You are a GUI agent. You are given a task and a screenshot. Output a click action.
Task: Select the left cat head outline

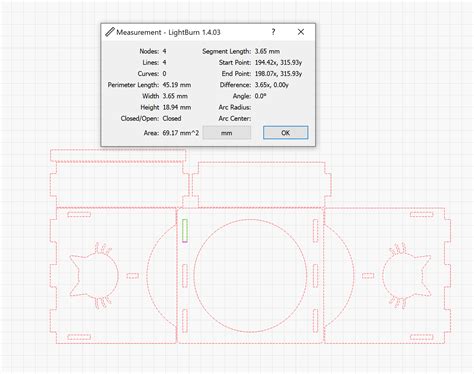(94, 275)
